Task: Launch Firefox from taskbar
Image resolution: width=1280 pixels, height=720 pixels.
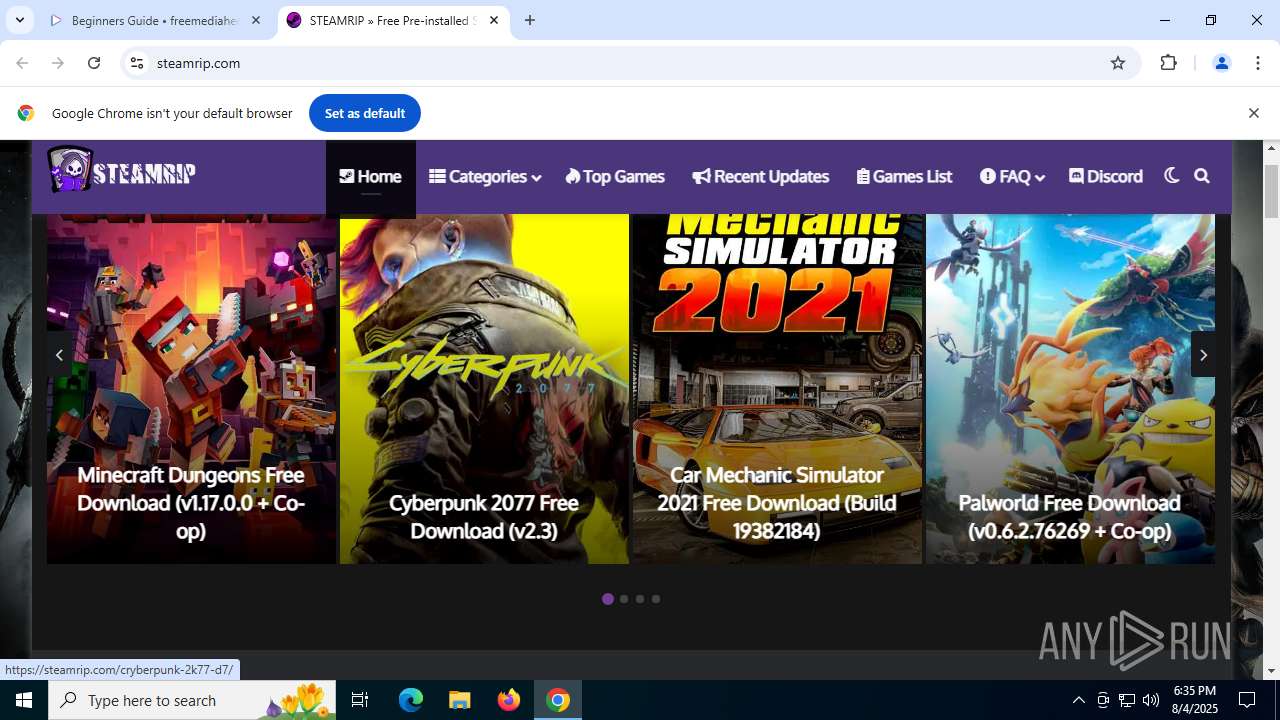Action: pos(509,700)
